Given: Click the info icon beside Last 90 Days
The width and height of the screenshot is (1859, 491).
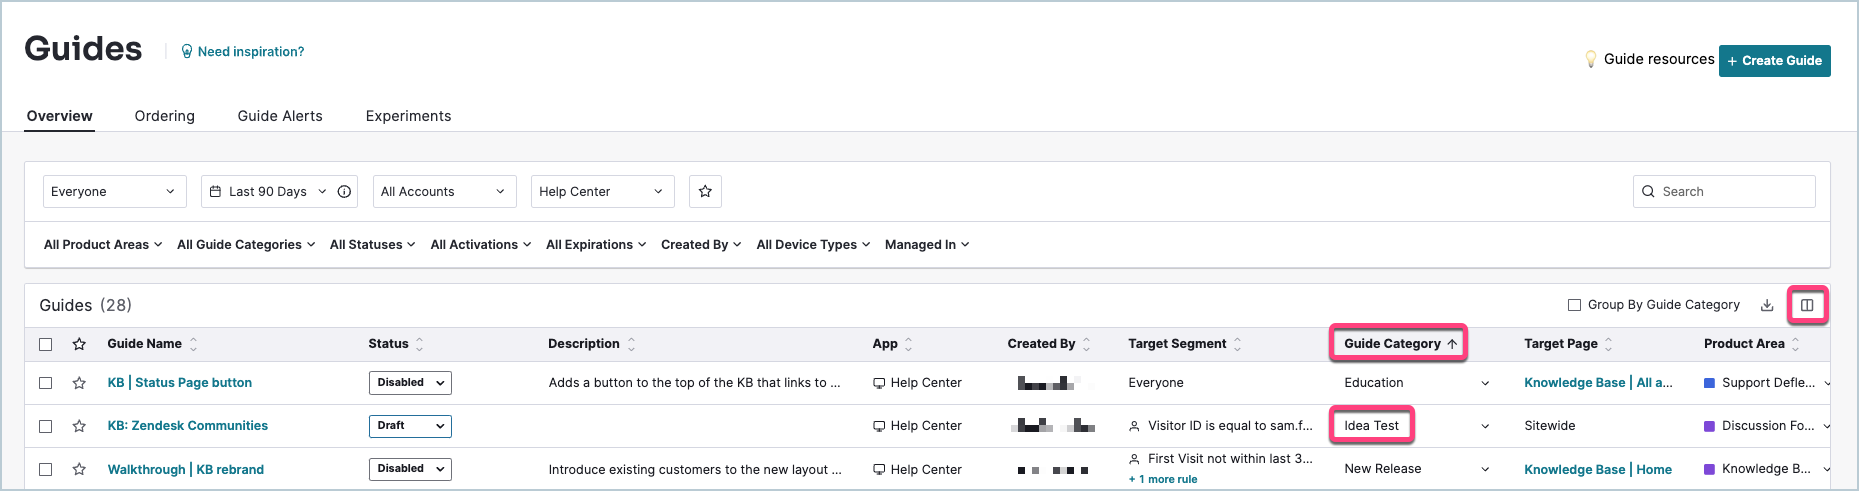Looking at the screenshot, I should click(344, 192).
